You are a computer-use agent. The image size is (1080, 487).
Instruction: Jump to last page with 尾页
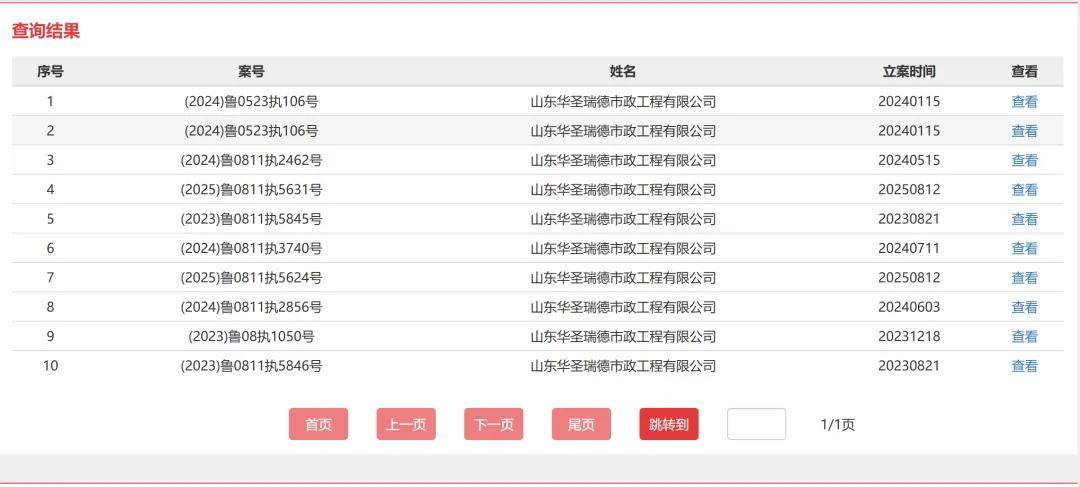[581, 424]
